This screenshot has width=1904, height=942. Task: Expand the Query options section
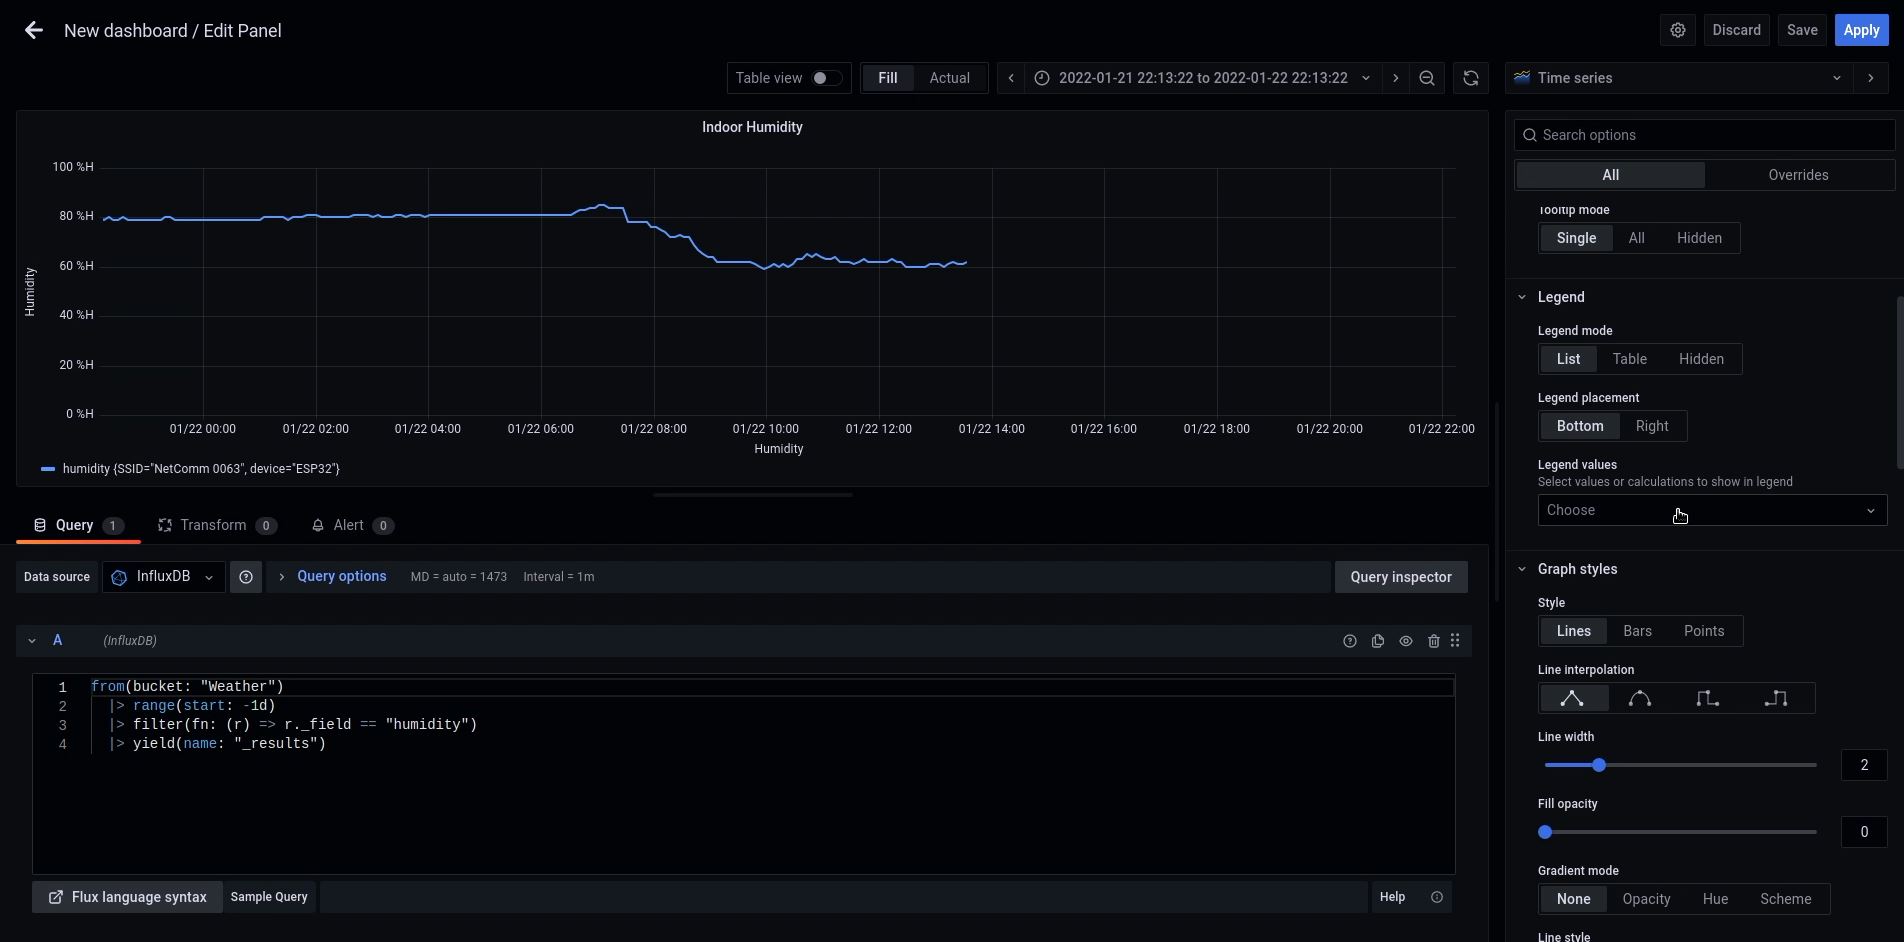coord(341,577)
